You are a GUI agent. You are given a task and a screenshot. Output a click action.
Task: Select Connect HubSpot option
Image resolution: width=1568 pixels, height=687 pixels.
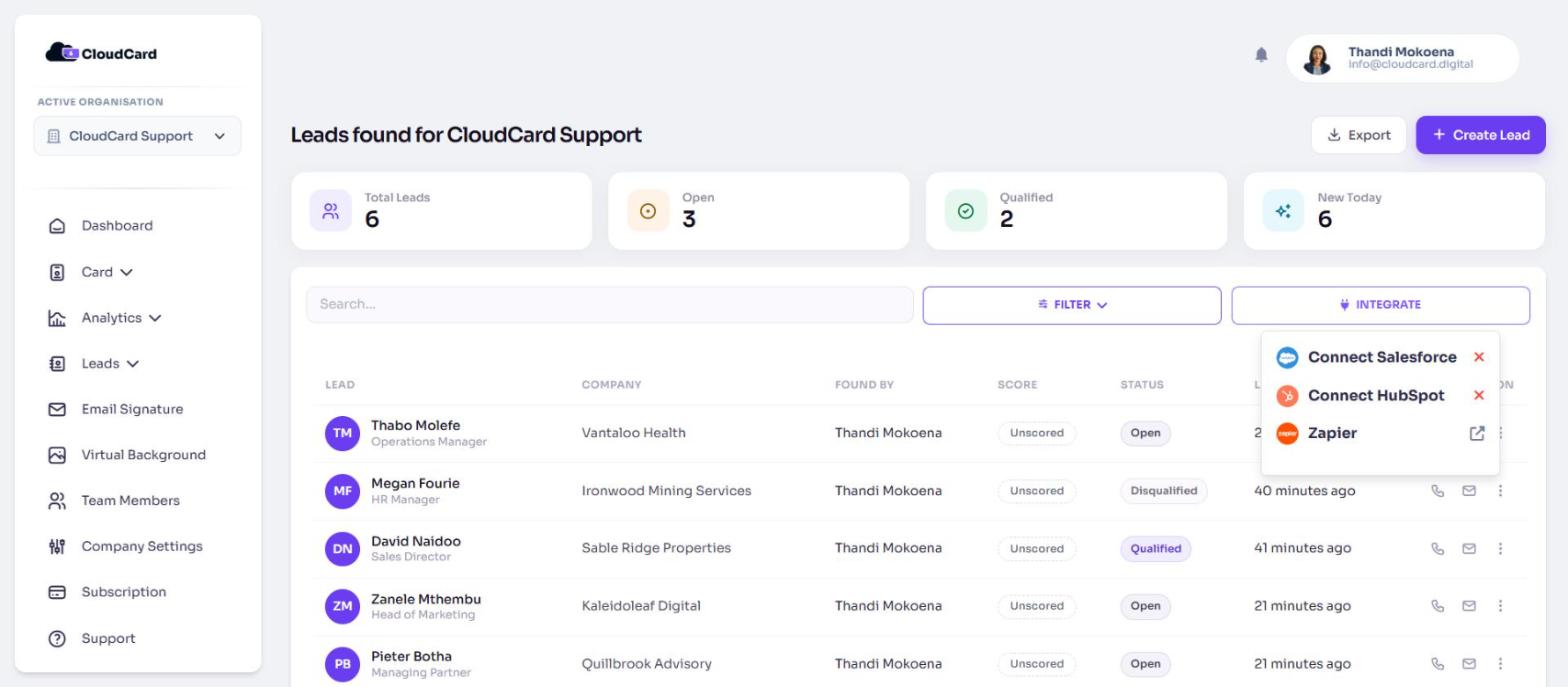pyautogui.click(x=1375, y=395)
